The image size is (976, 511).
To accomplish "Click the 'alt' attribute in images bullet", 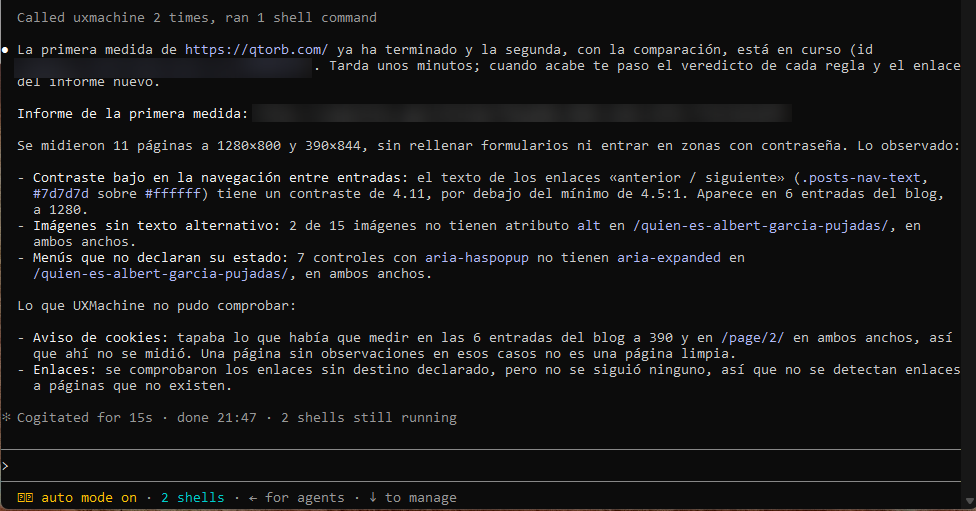I will click(x=588, y=226).
